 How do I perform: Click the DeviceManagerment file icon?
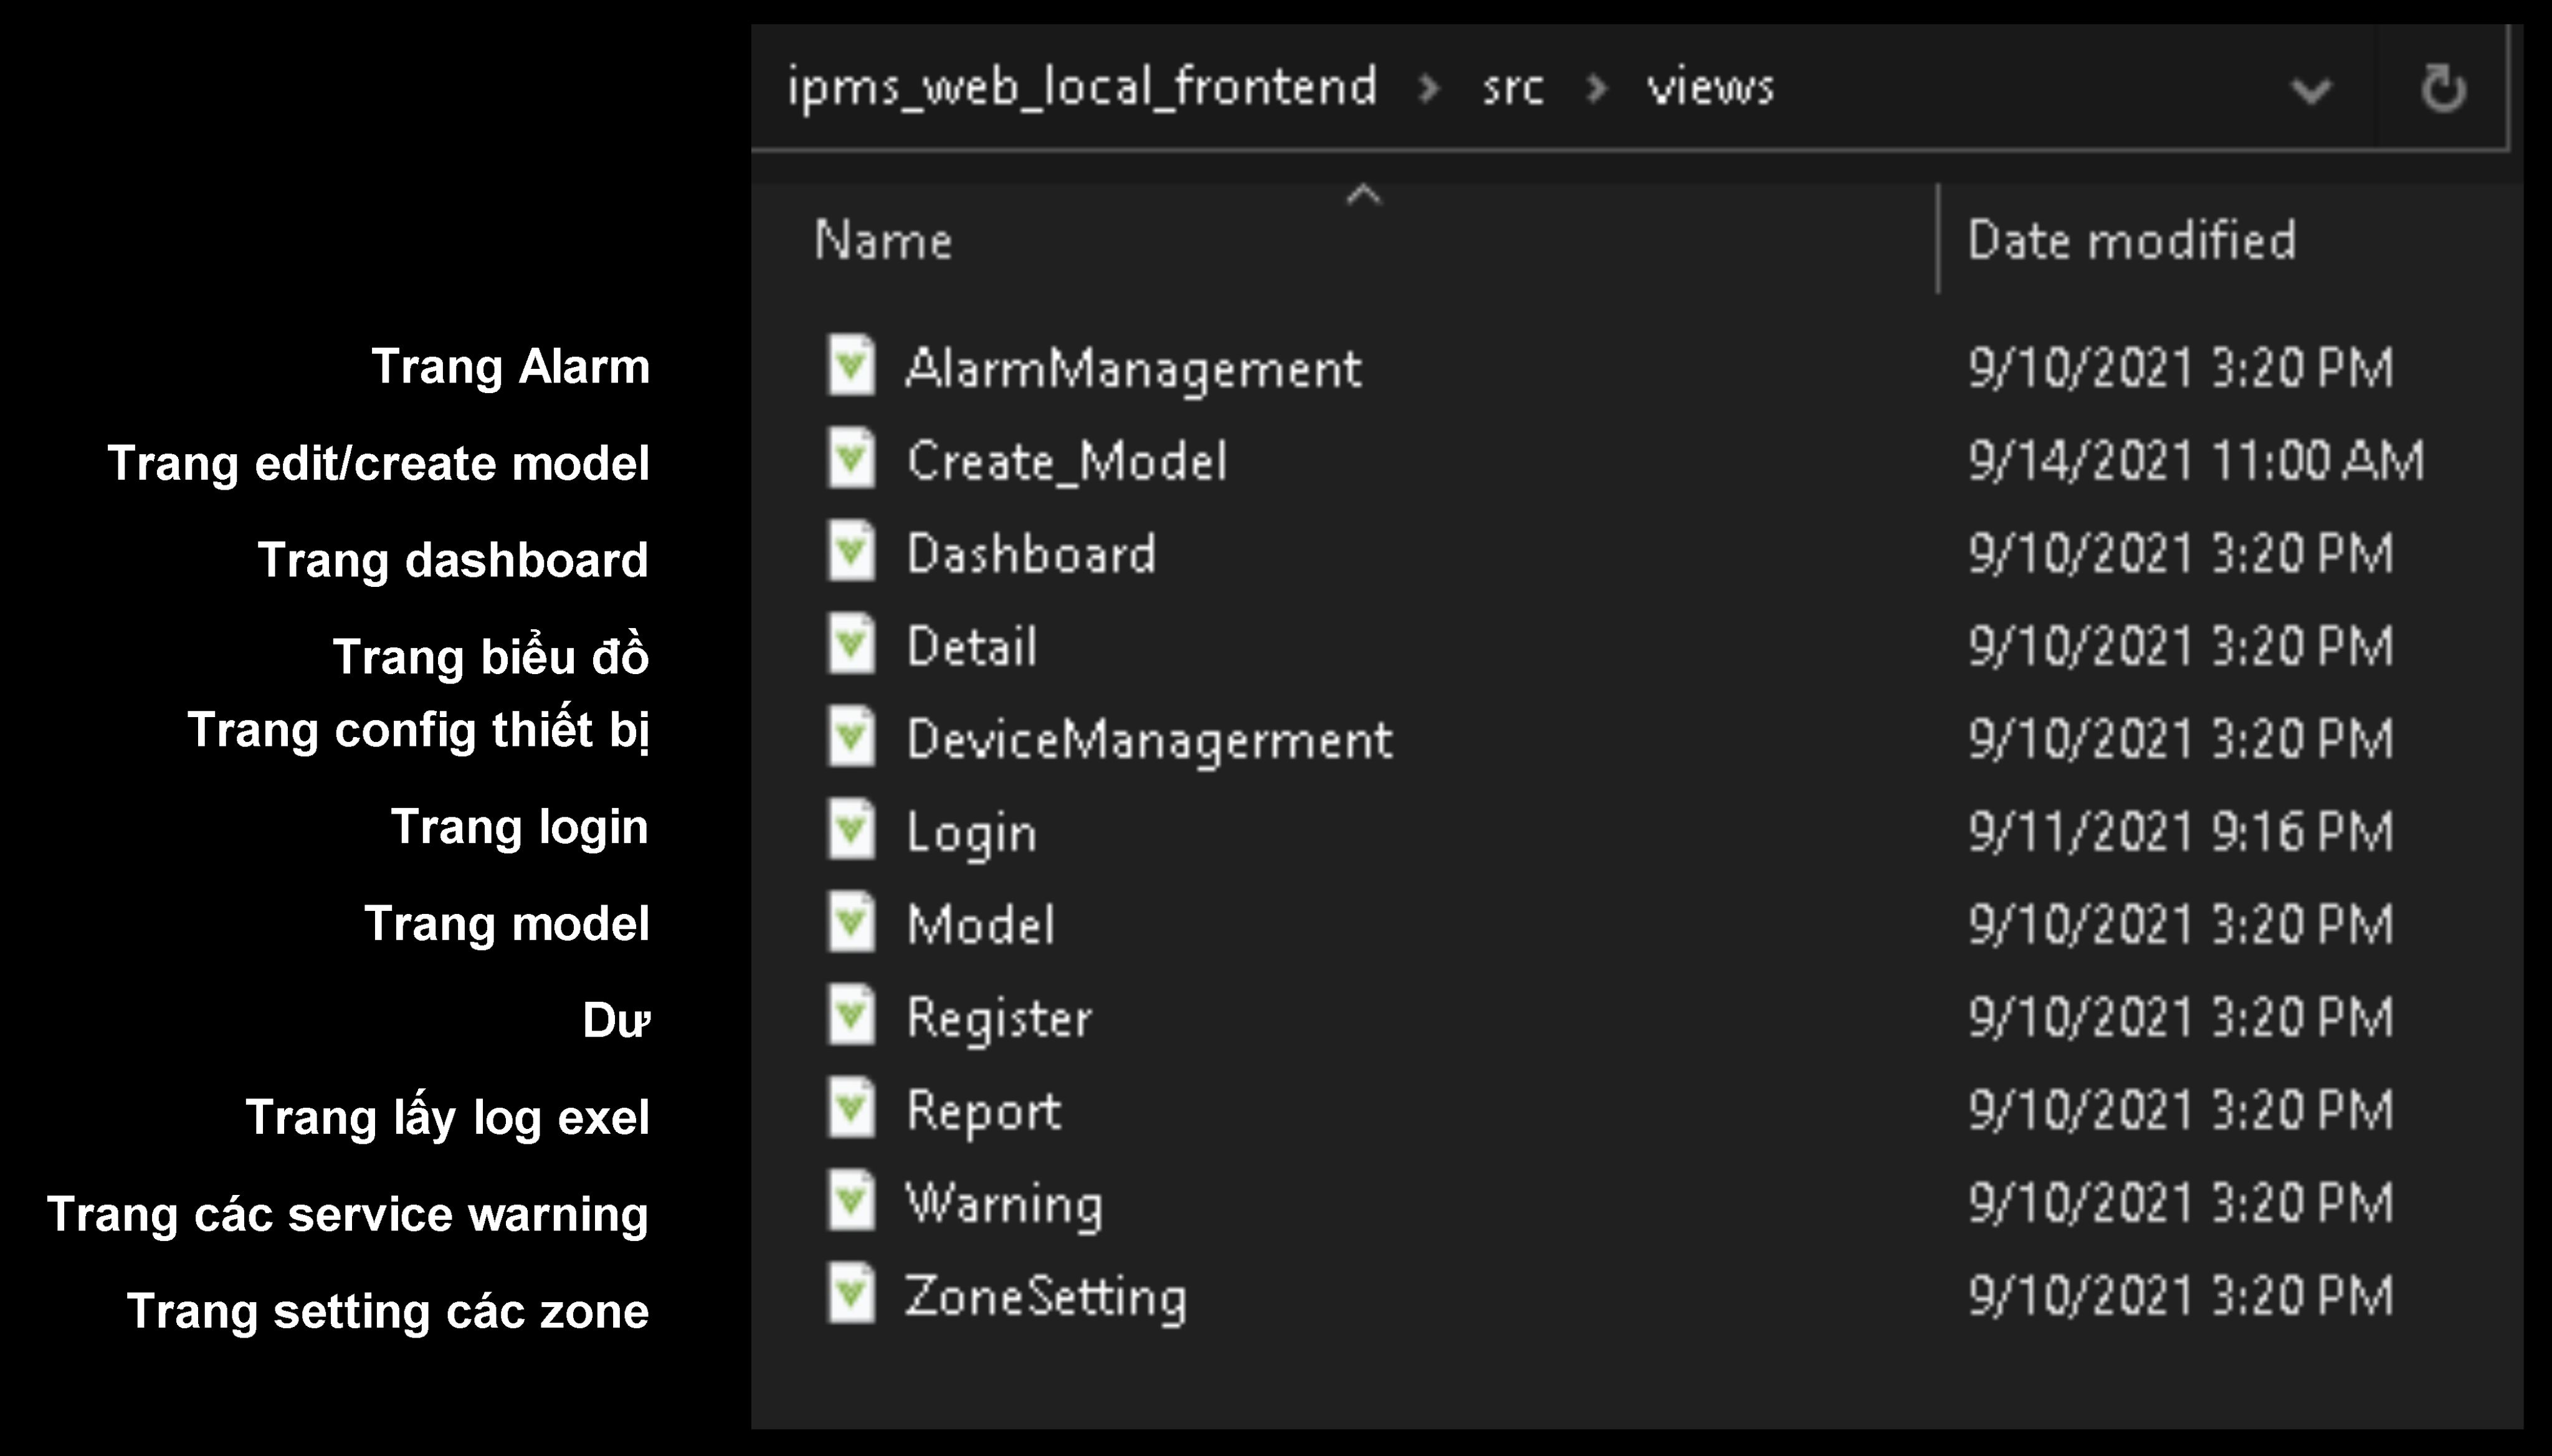tap(851, 737)
